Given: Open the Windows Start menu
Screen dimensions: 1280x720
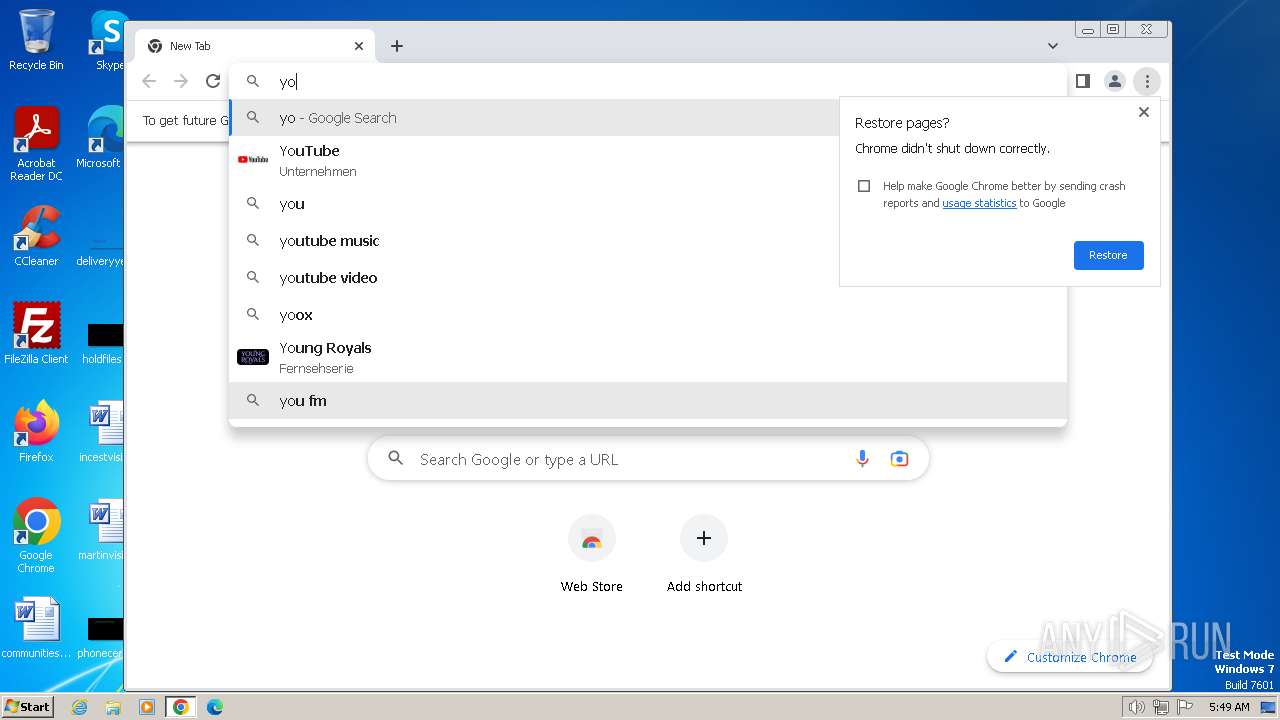Looking at the screenshot, I should (28, 706).
